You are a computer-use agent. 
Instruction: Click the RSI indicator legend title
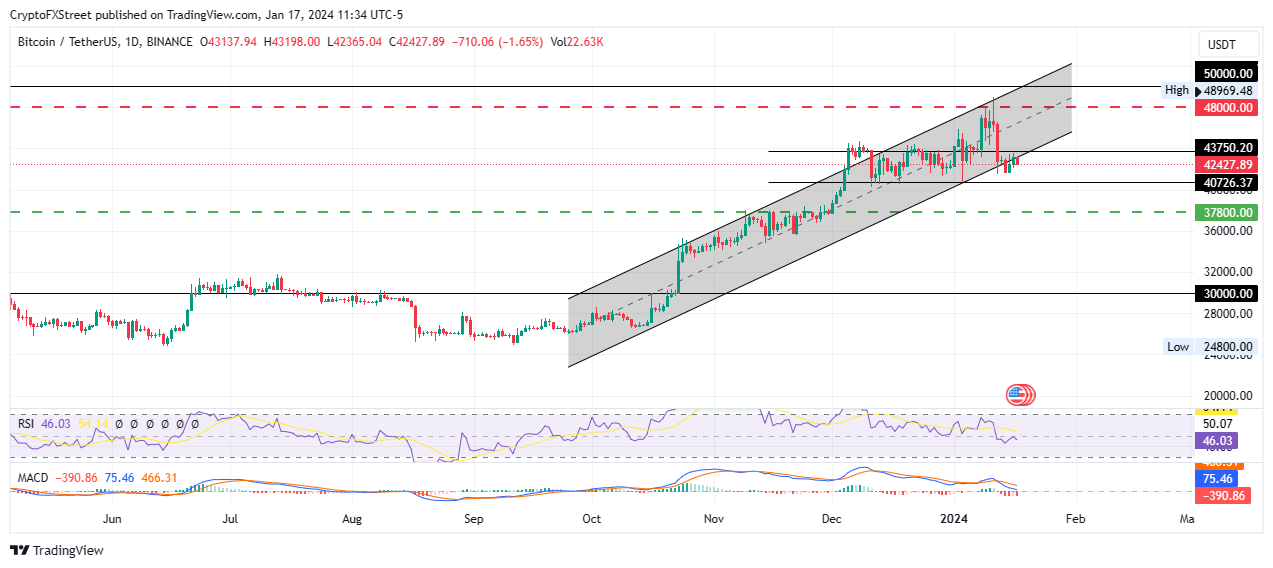pyautogui.click(x=26, y=424)
